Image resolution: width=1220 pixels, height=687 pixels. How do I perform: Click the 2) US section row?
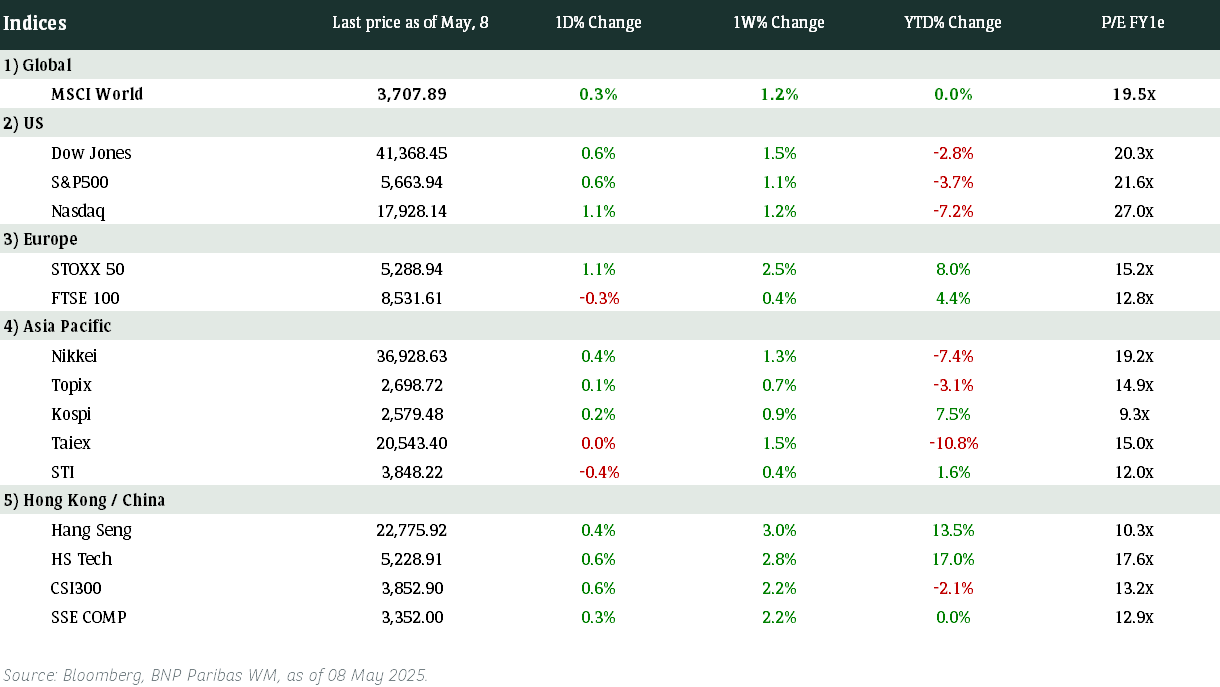610,123
